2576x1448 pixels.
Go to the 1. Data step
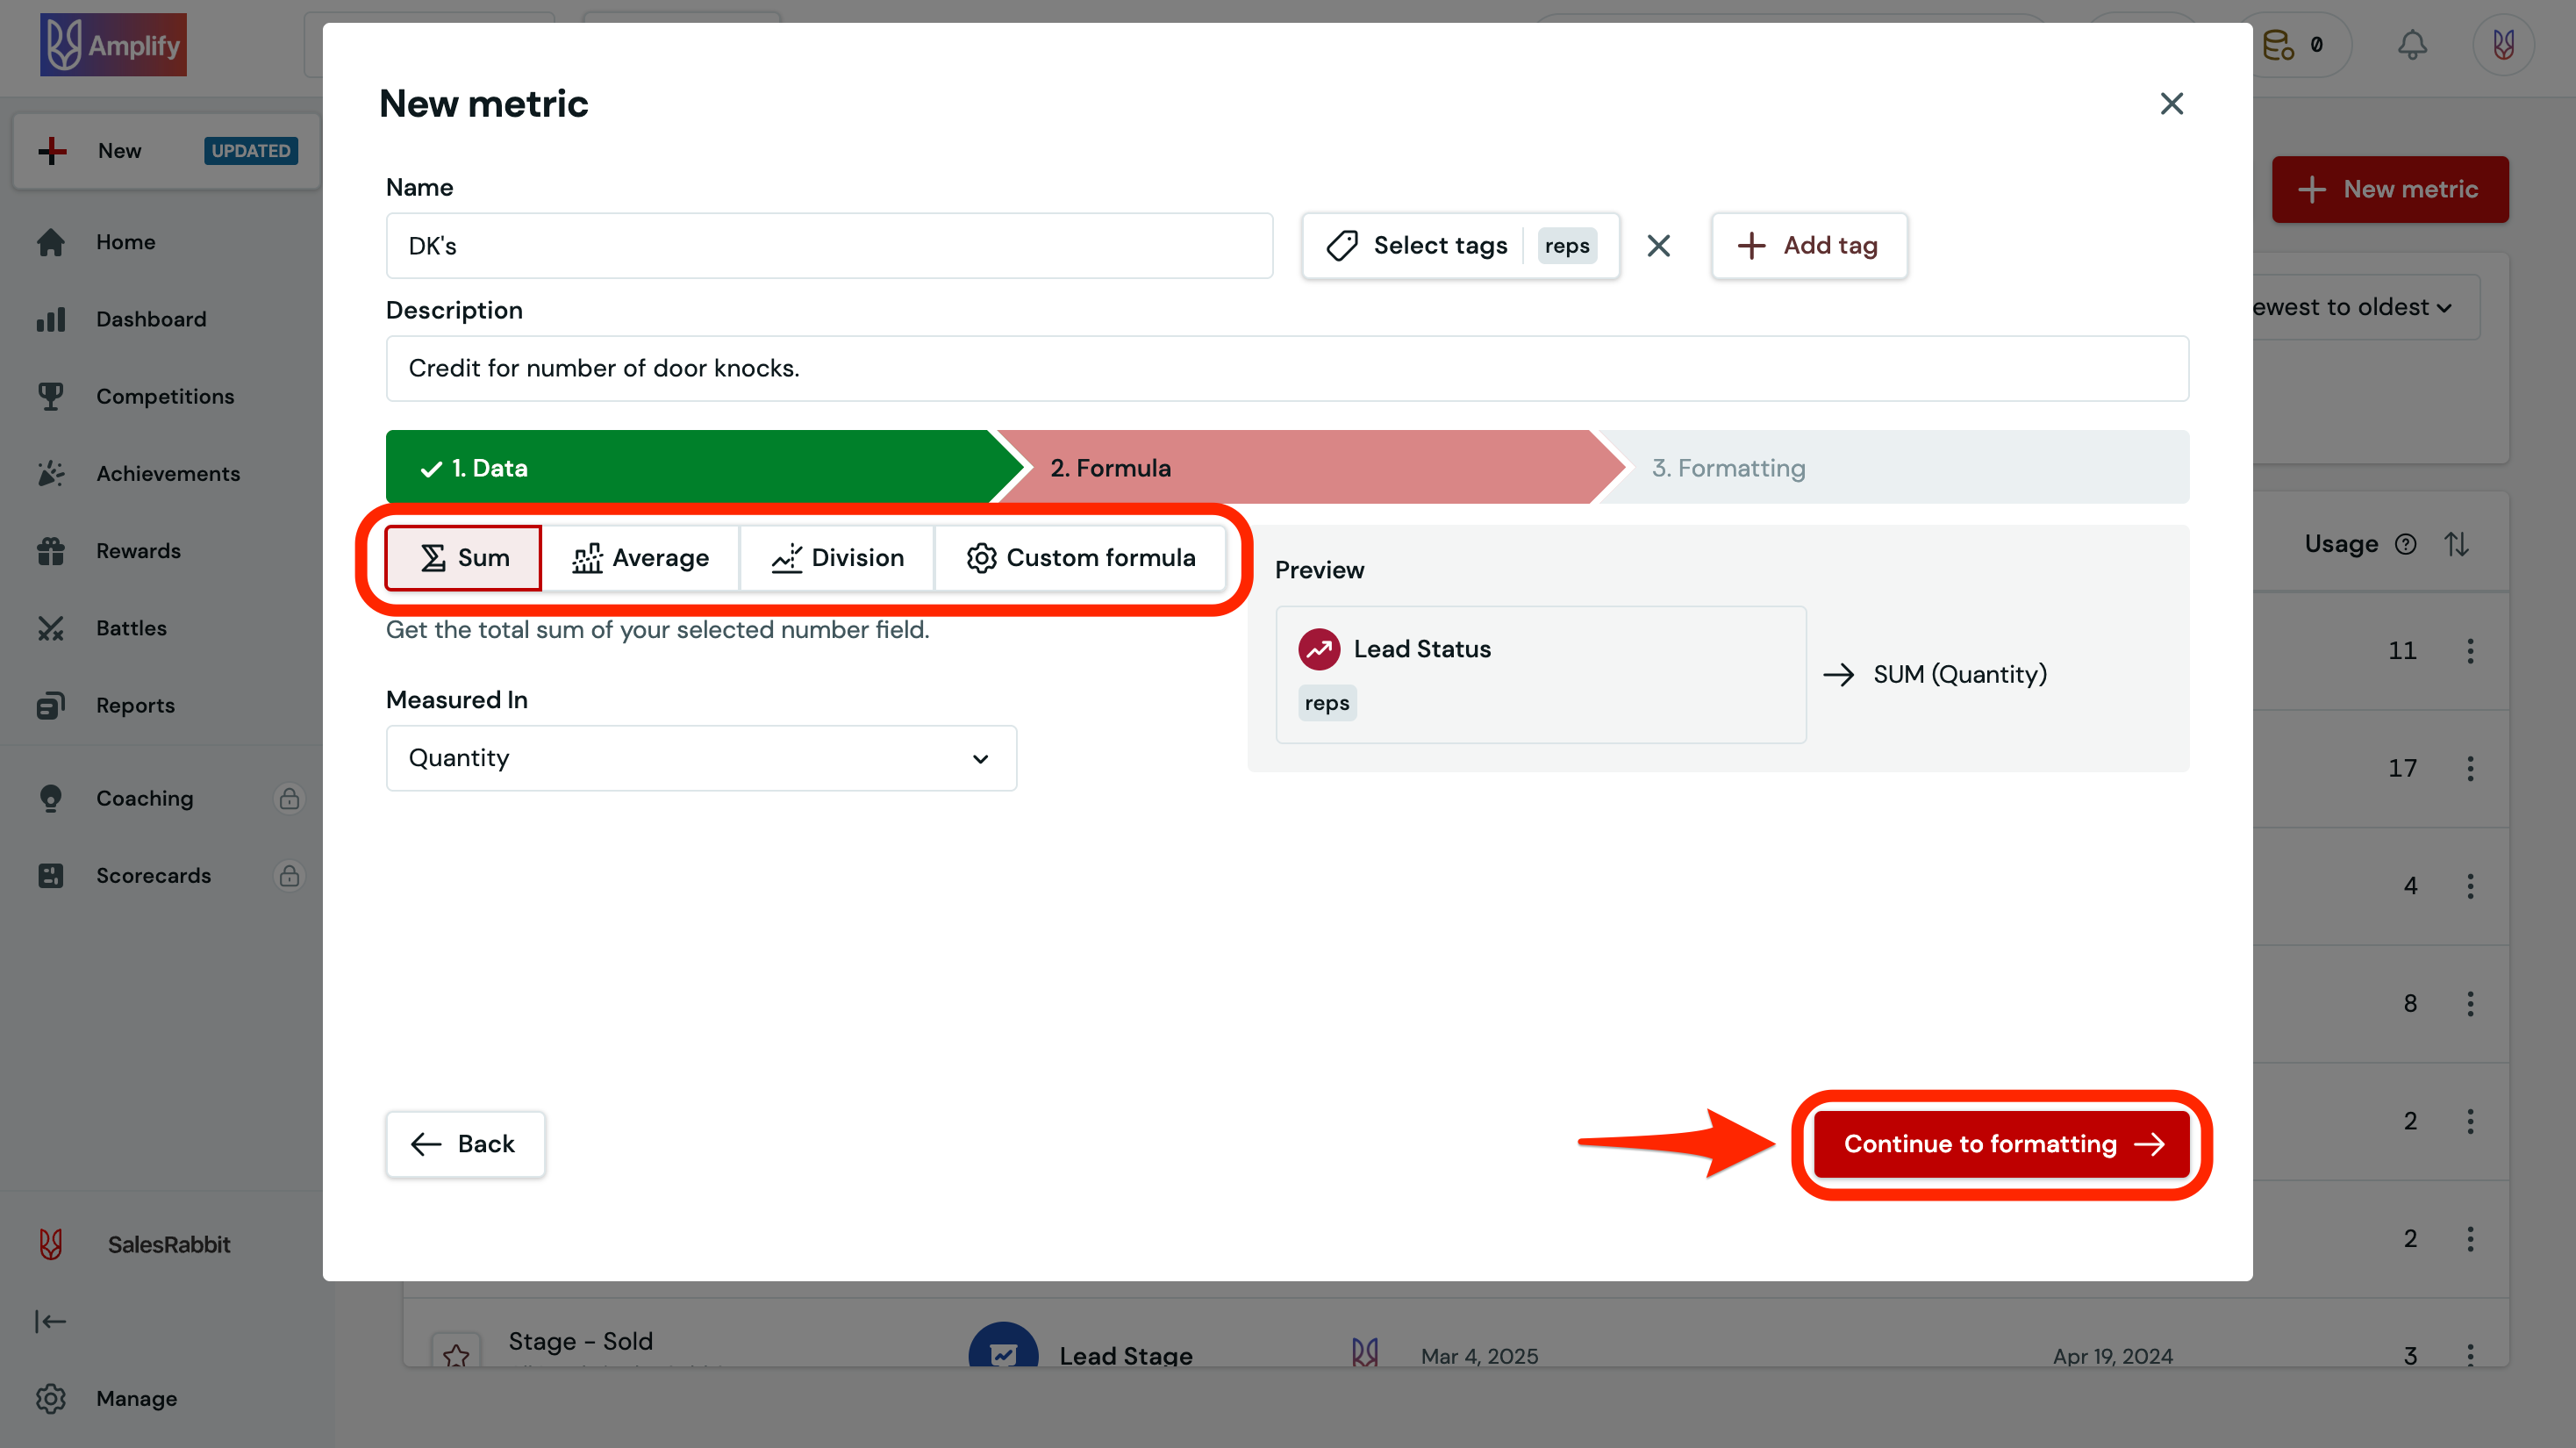[690, 468]
